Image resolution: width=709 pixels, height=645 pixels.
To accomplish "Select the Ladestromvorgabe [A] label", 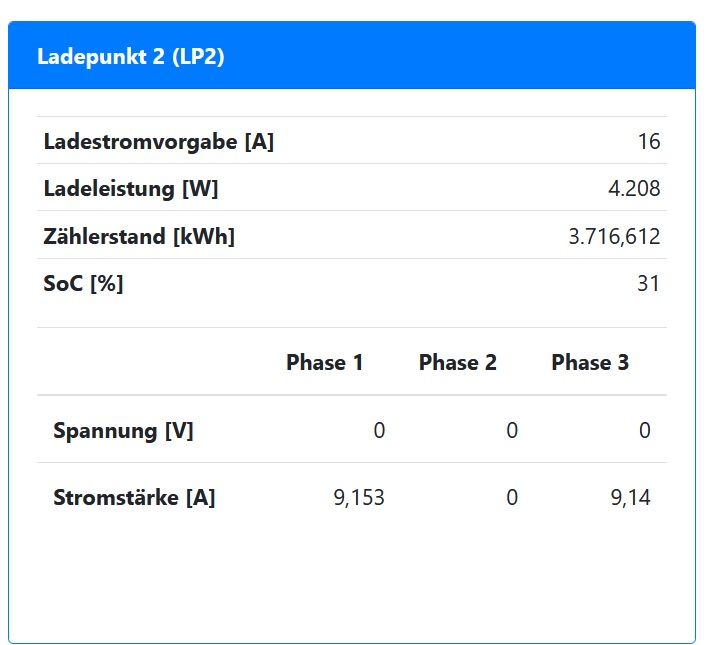I will pos(158,142).
